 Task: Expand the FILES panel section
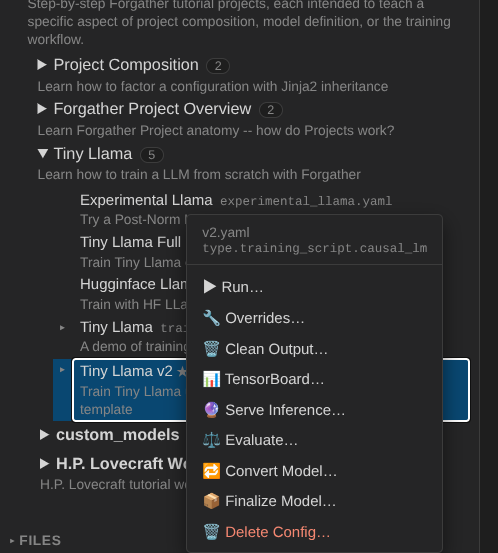coord(12,540)
